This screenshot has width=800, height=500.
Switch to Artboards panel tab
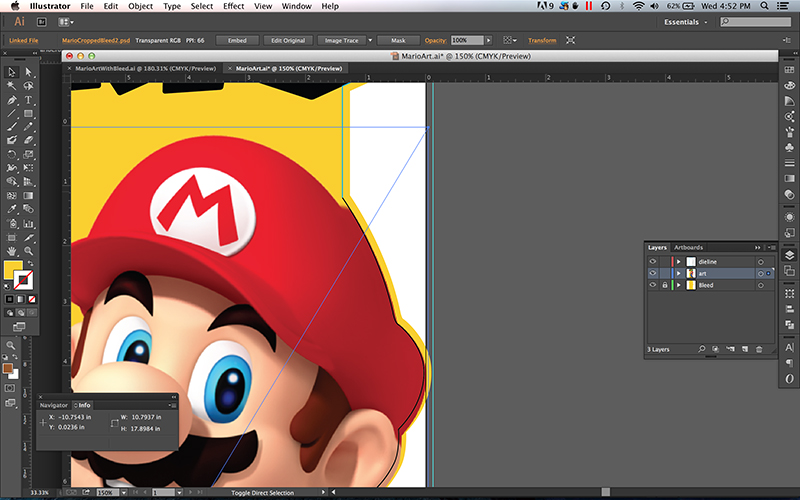click(x=688, y=247)
